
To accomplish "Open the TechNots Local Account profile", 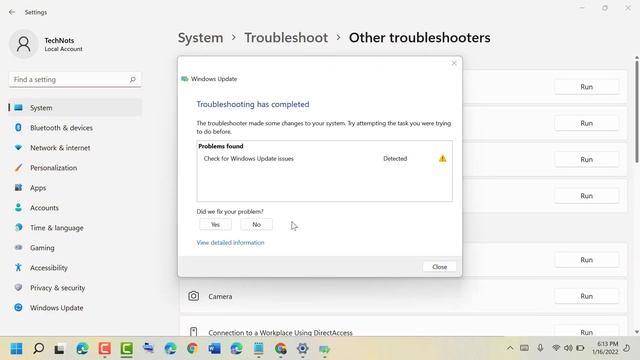I will [46, 44].
